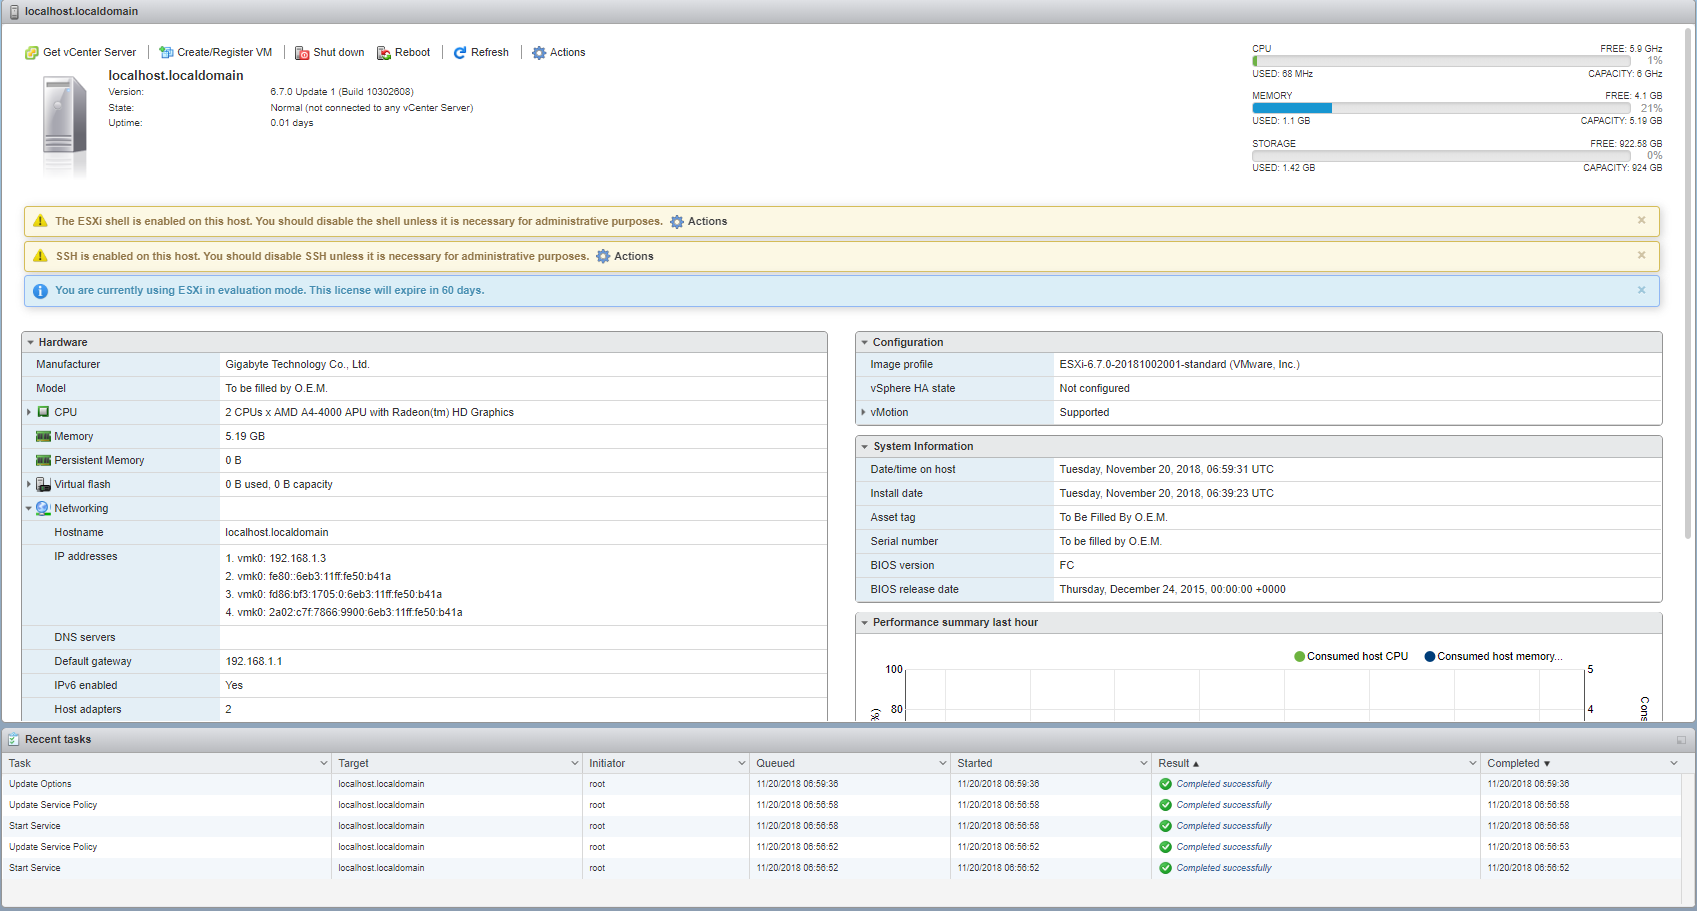Click the Persistent Memory icon

pos(44,460)
